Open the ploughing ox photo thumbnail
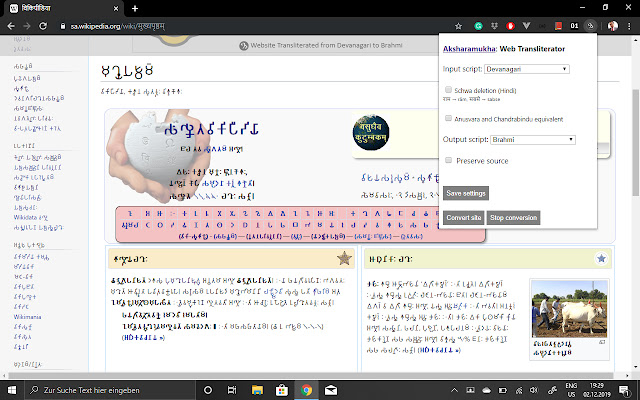 click(569, 309)
